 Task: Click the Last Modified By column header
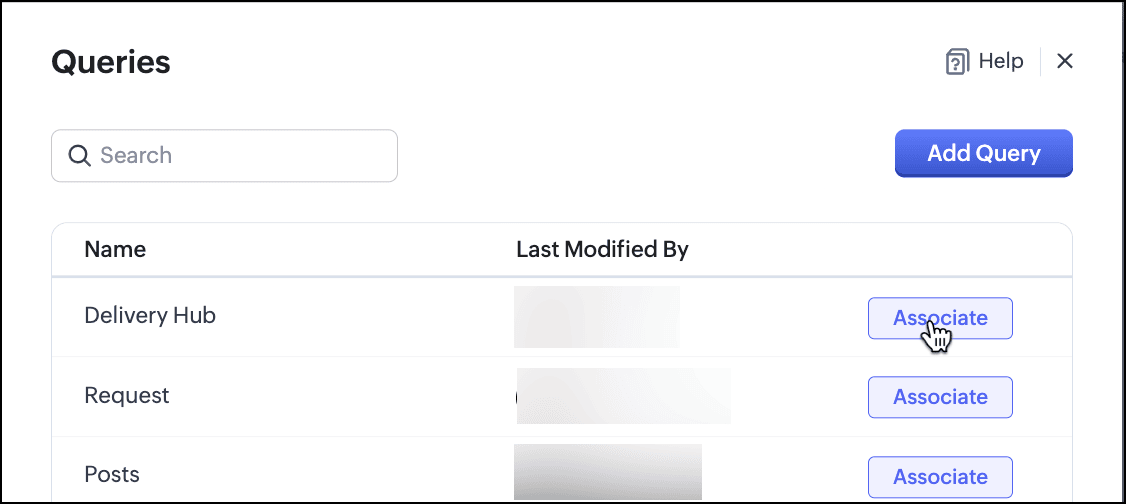coord(602,250)
